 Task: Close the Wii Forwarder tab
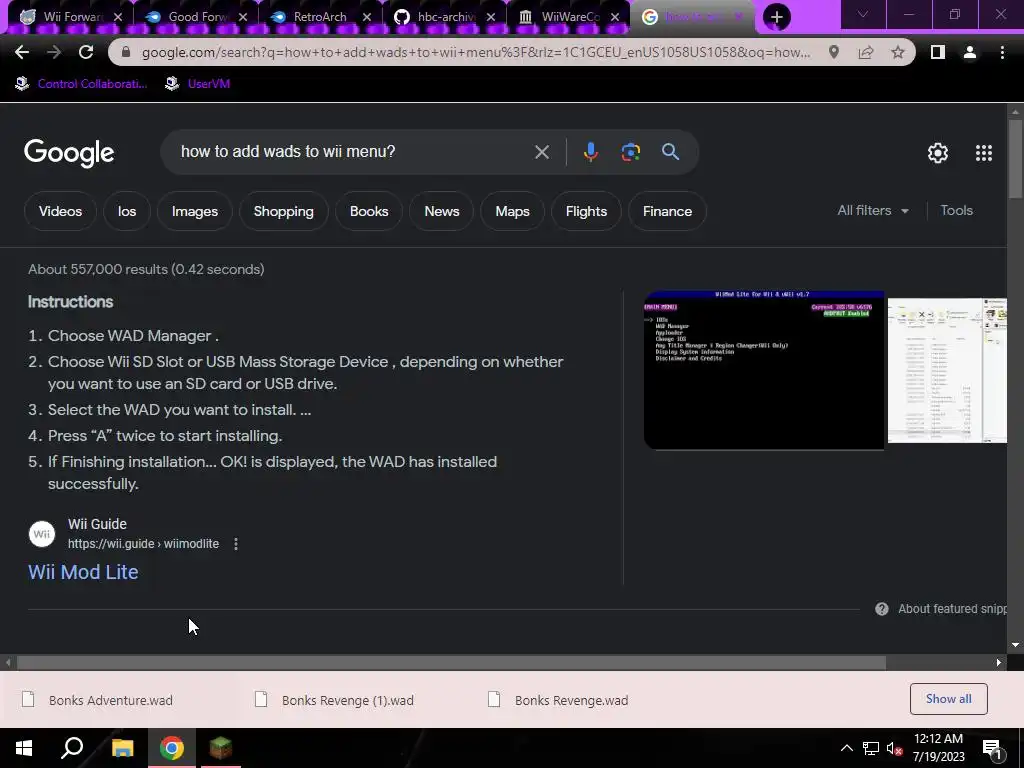tap(118, 17)
